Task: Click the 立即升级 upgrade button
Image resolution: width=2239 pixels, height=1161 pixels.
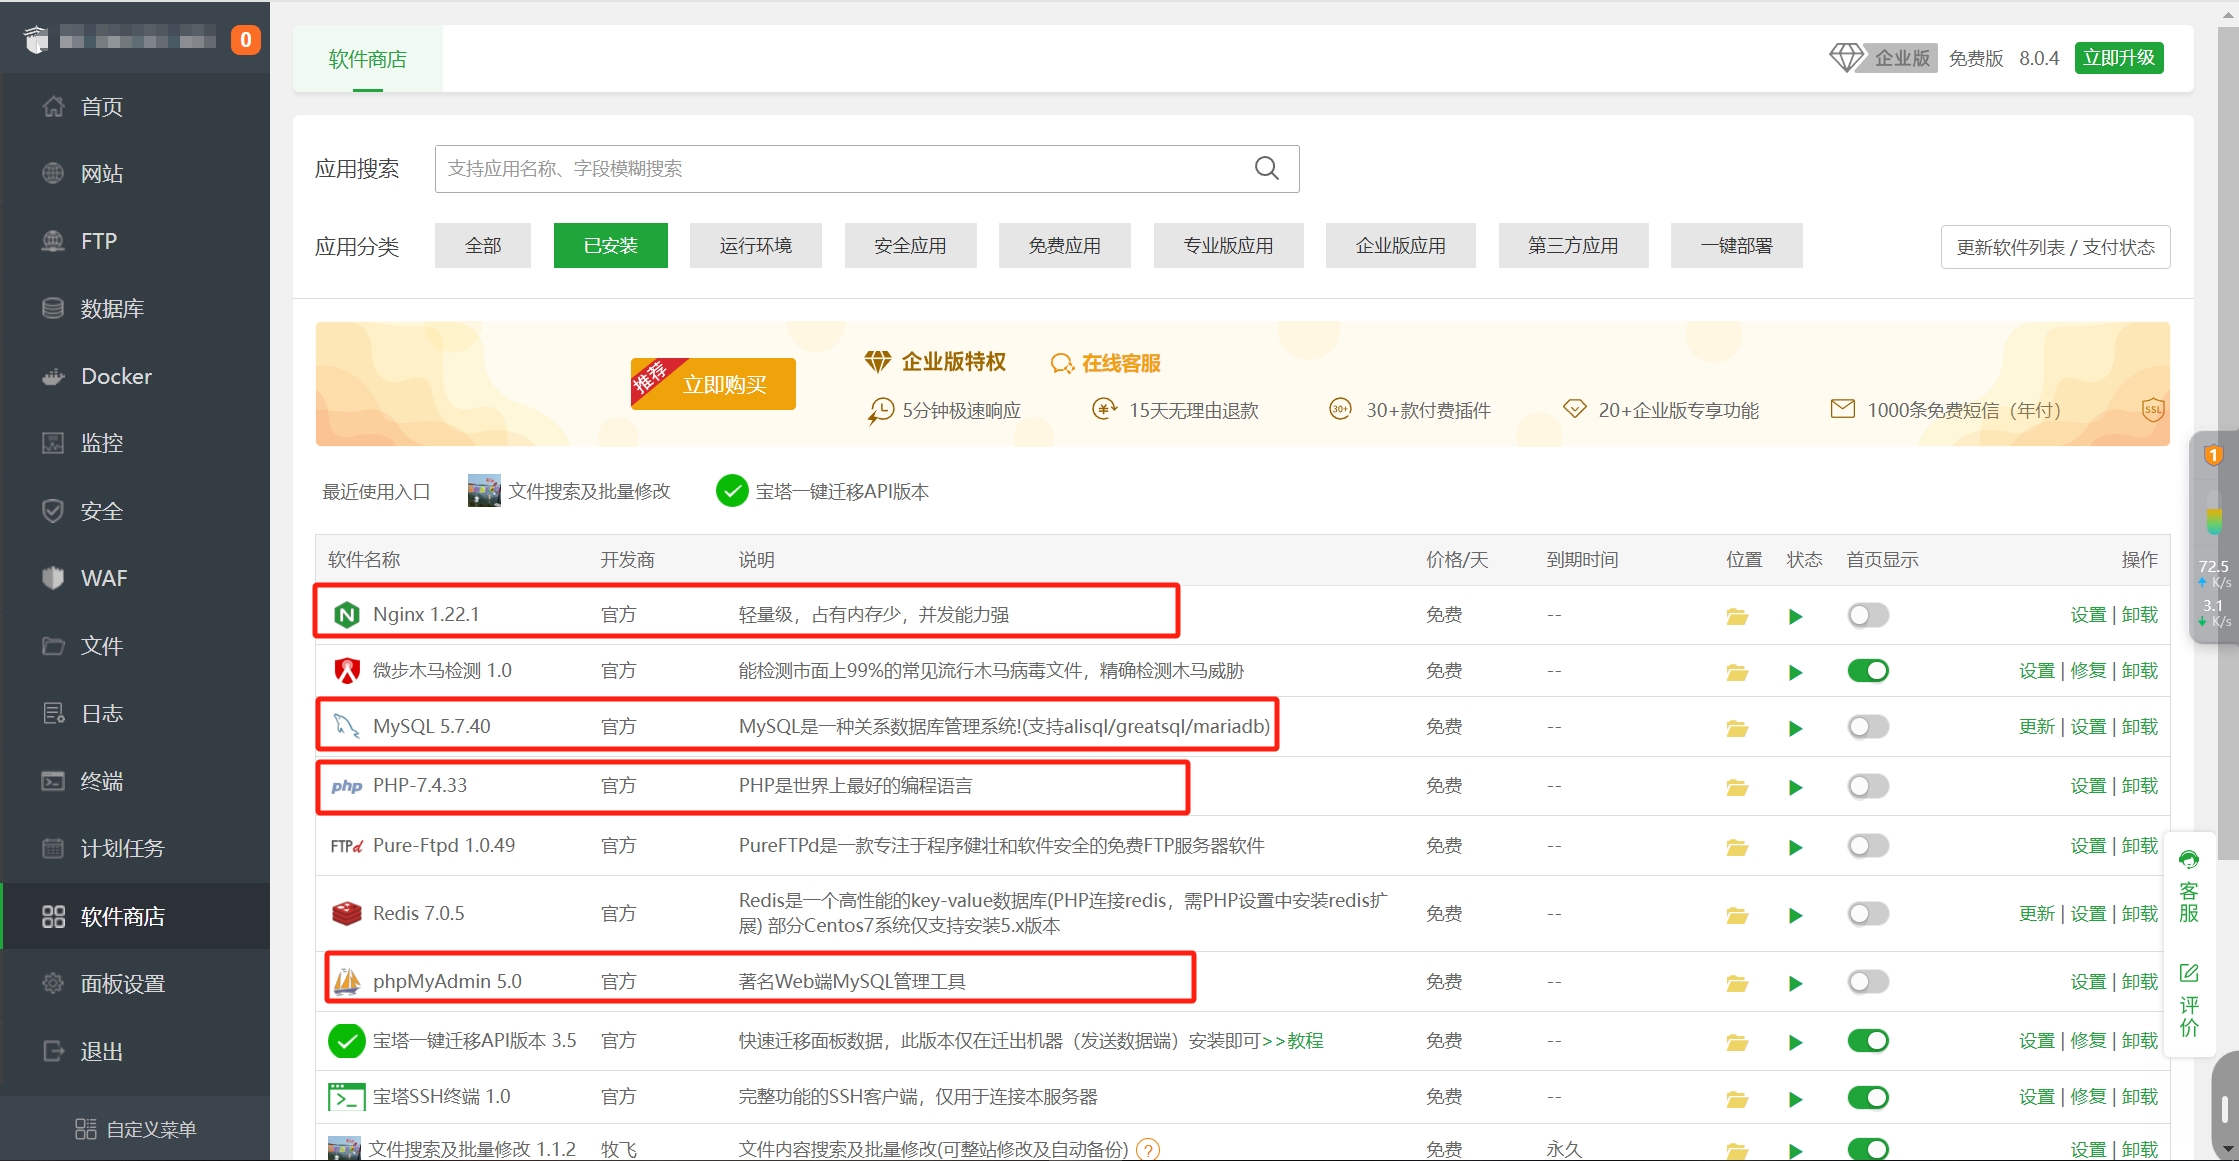Action: pyautogui.click(x=2119, y=58)
